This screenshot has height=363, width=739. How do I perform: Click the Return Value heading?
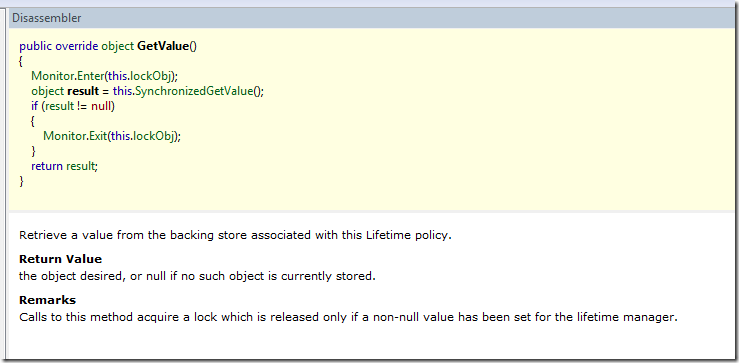click(x=60, y=259)
